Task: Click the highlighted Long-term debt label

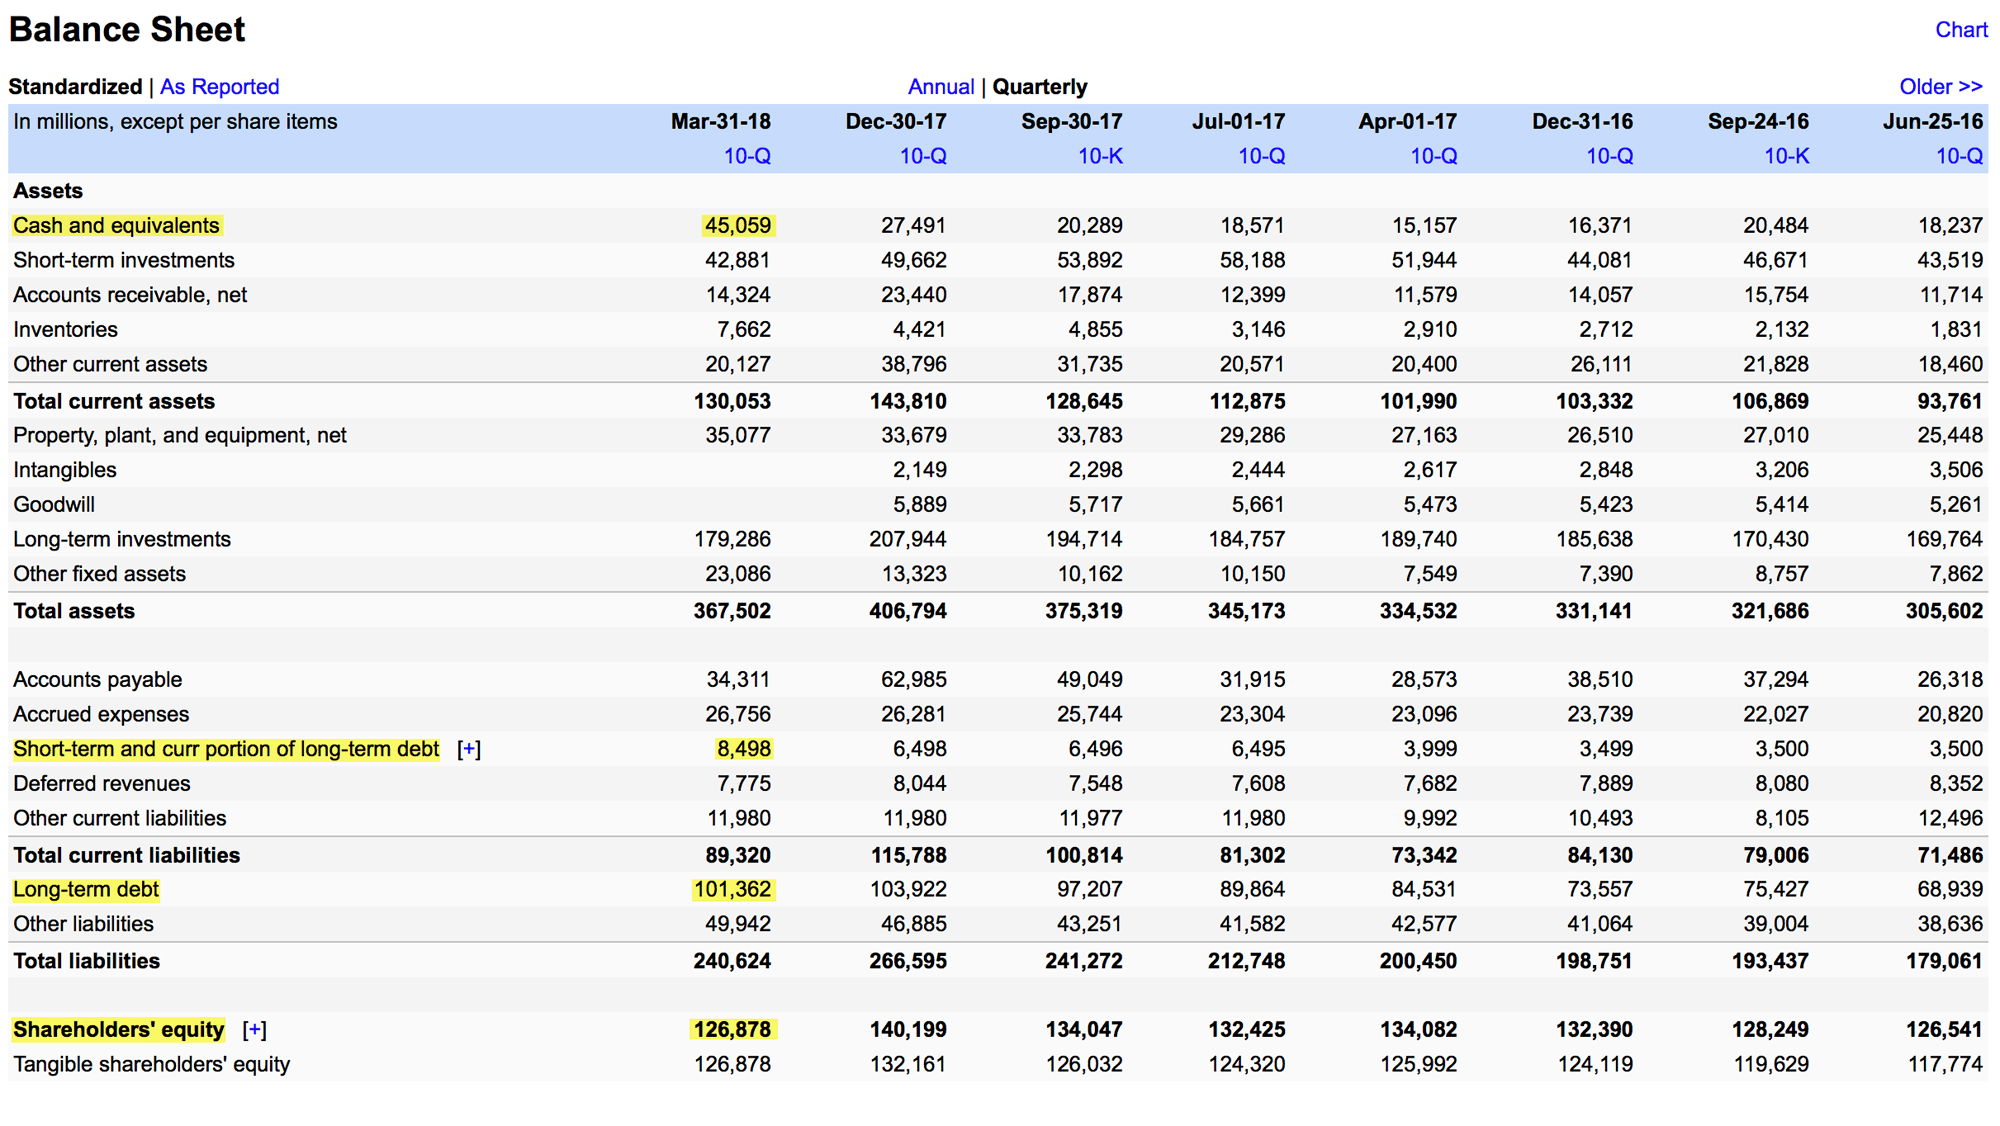Action: 86,890
